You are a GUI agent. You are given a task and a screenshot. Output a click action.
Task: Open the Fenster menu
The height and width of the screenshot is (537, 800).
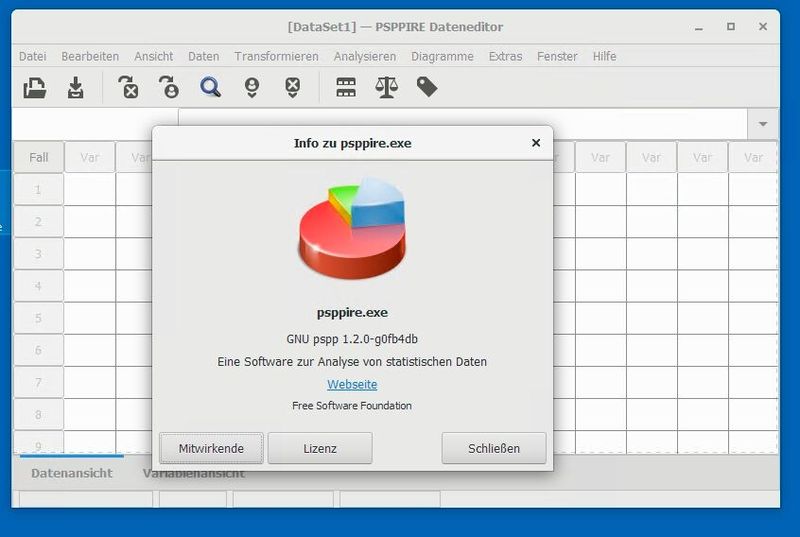[x=557, y=56]
